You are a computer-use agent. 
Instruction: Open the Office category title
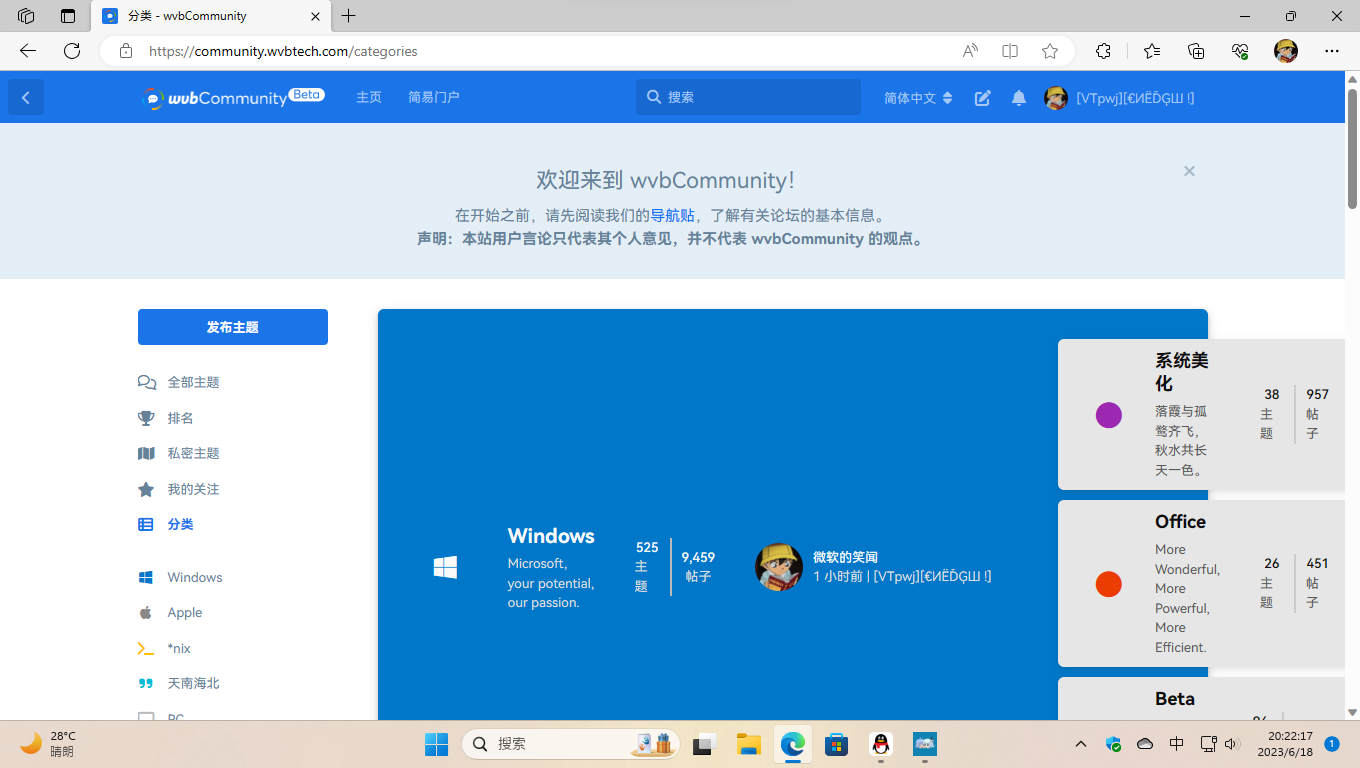coord(1180,522)
